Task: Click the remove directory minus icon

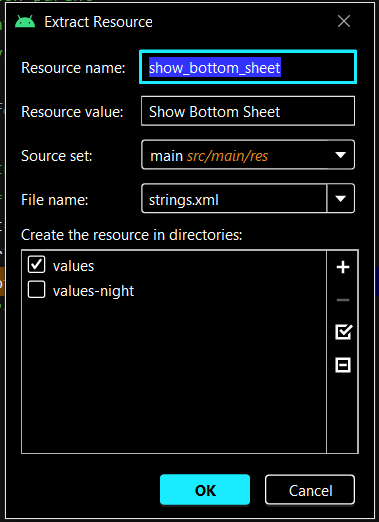Action: pos(343,300)
